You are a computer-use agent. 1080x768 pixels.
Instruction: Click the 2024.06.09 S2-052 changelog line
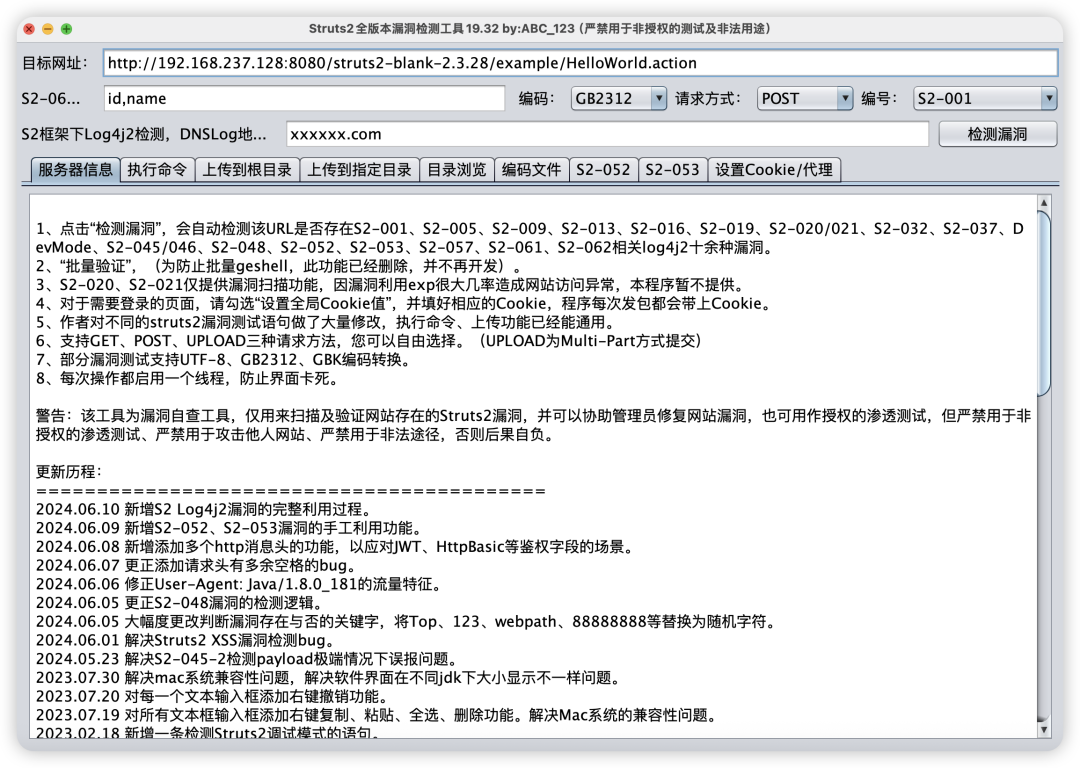[x=229, y=528]
